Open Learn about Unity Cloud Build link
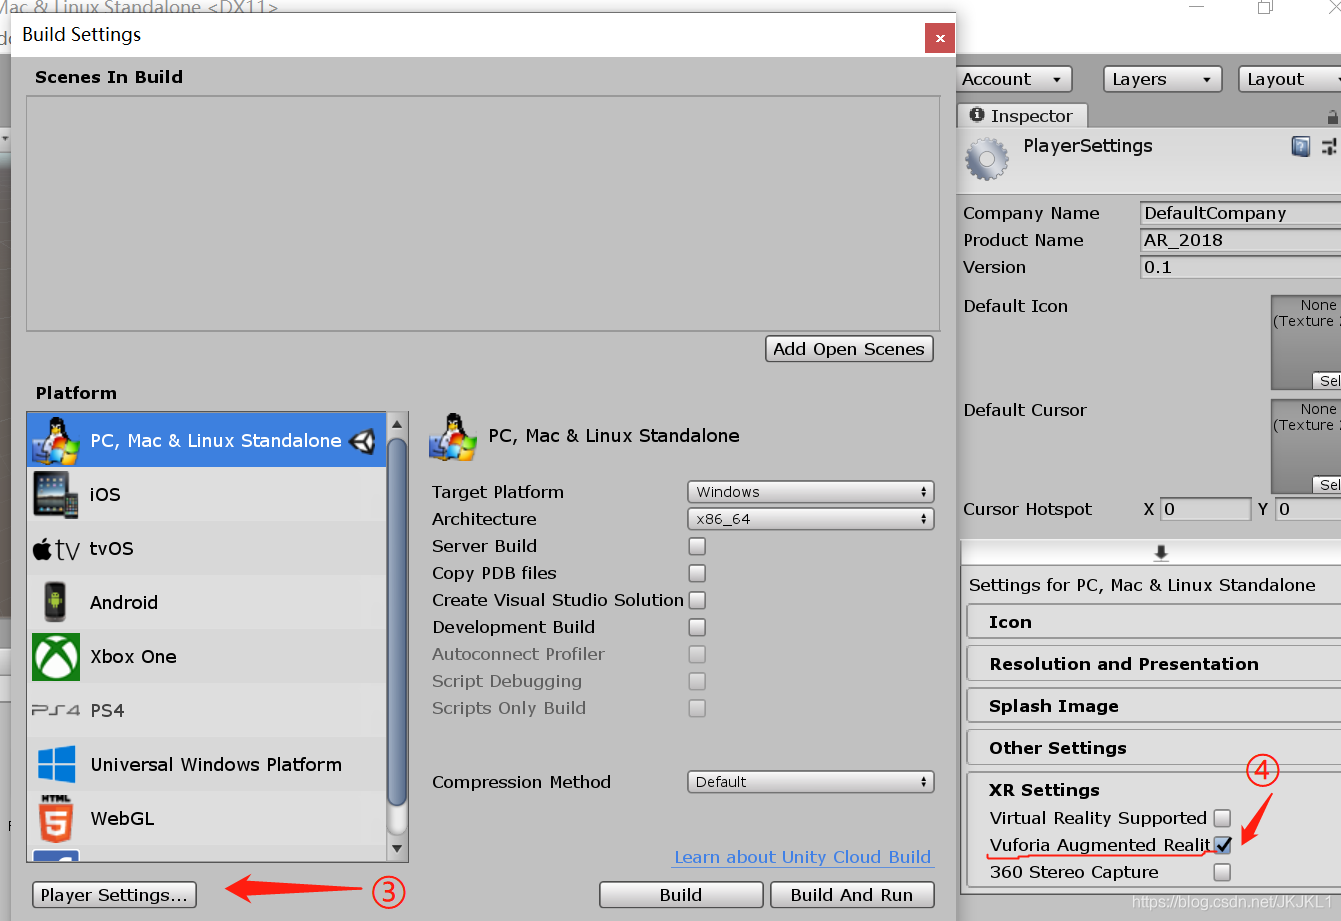Viewport: 1341px width, 921px height. click(x=802, y=857)
